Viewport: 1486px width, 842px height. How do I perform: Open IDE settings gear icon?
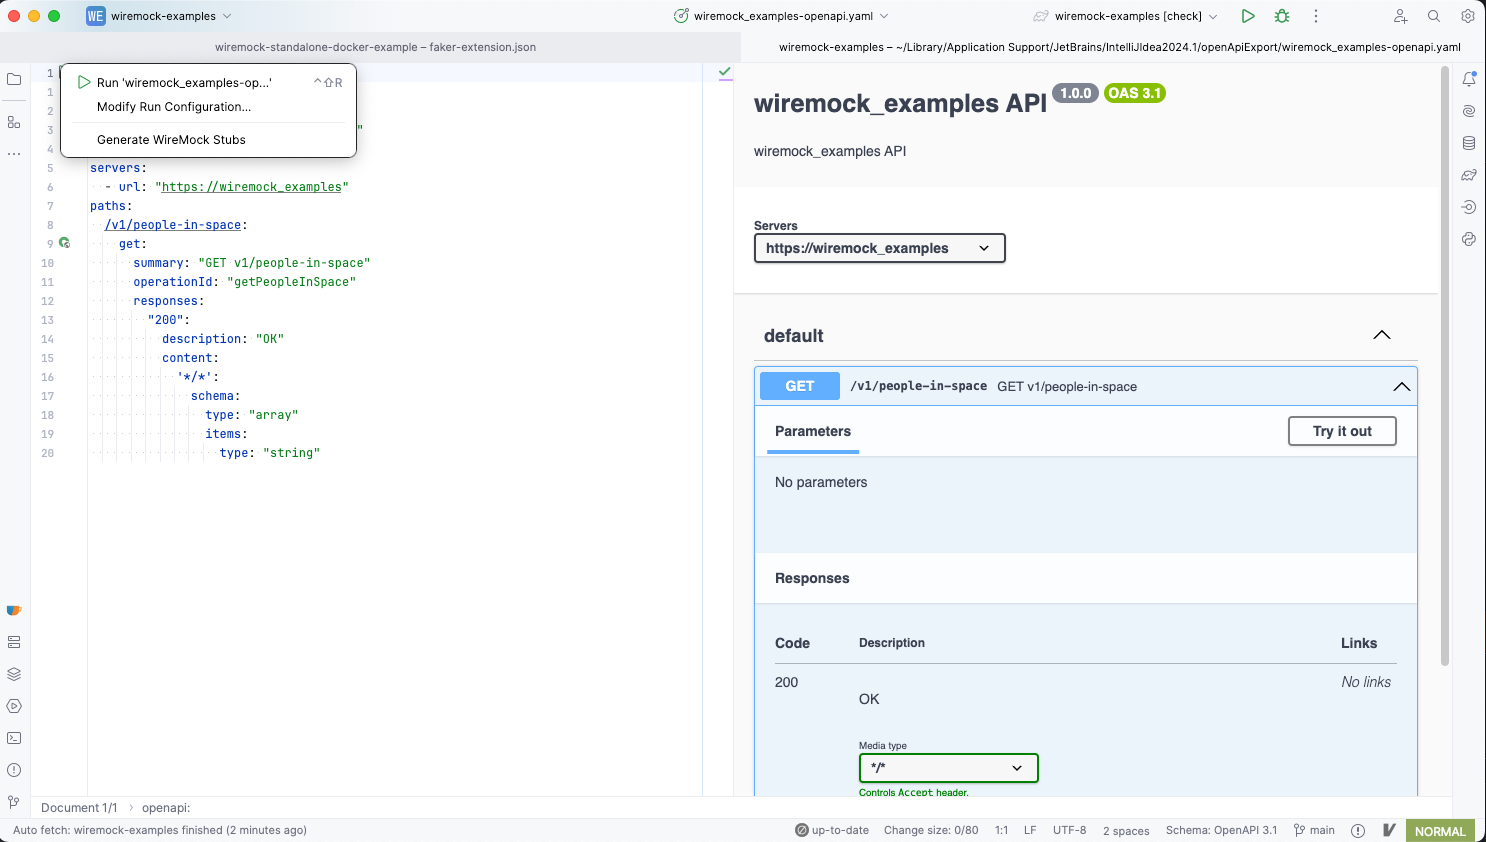(1468, 16)
